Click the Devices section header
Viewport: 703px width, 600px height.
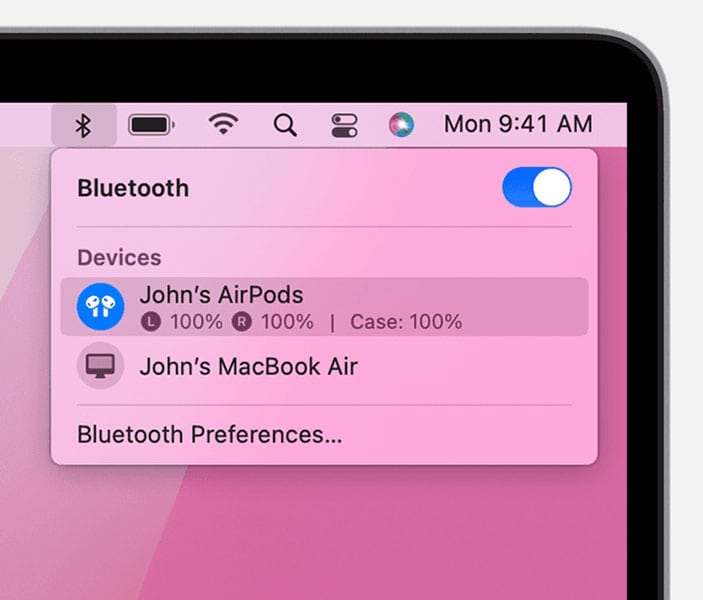pyautogui.click(x=119, y=257)
